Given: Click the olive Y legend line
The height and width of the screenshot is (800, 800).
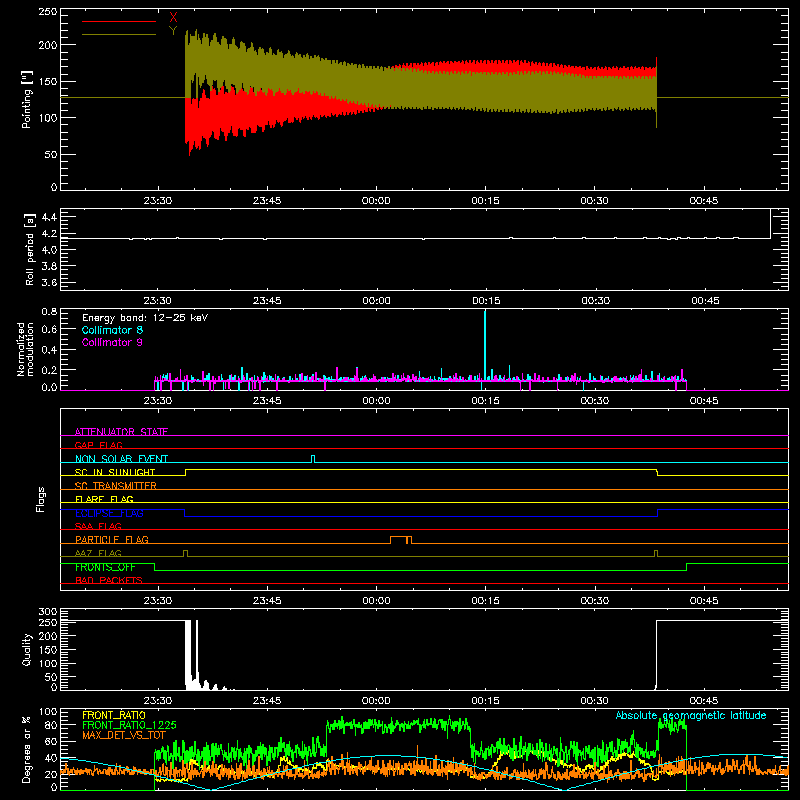Looking at the screenshot, I should (119, 34).
